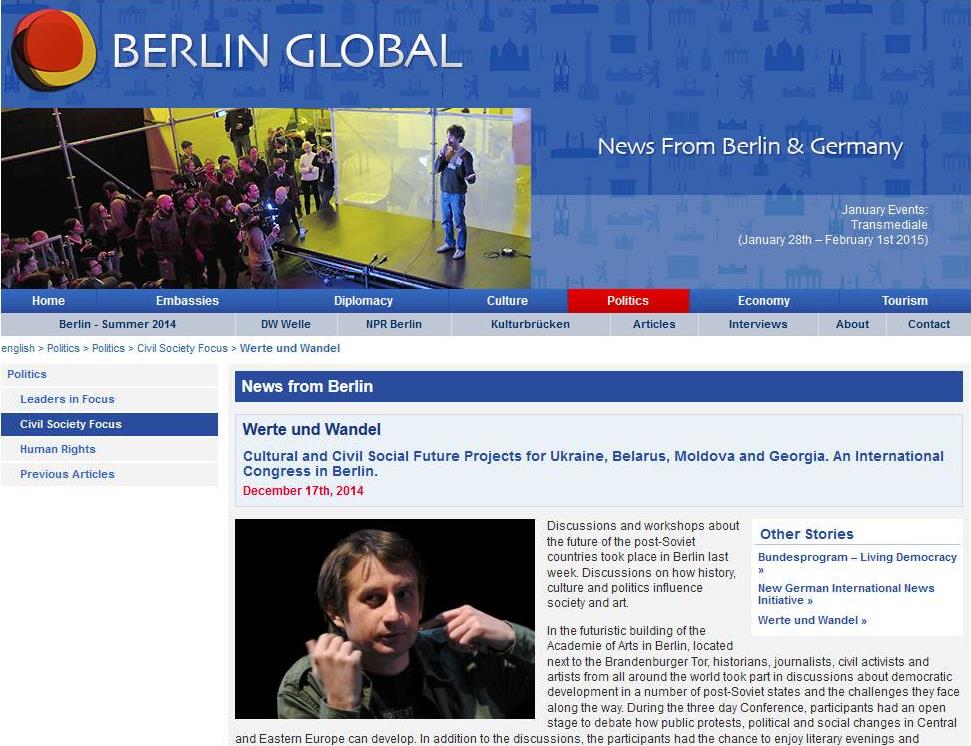Click the Transmediale January Events text

click(833, 225)
